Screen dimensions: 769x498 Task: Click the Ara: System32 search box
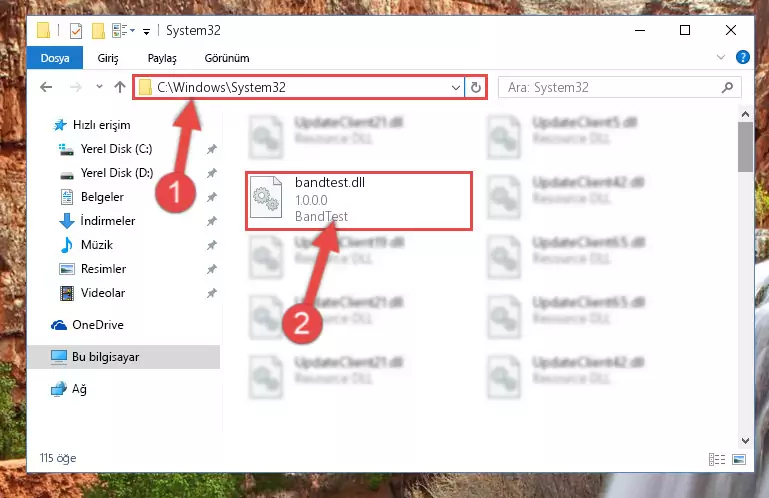point(620,88)
